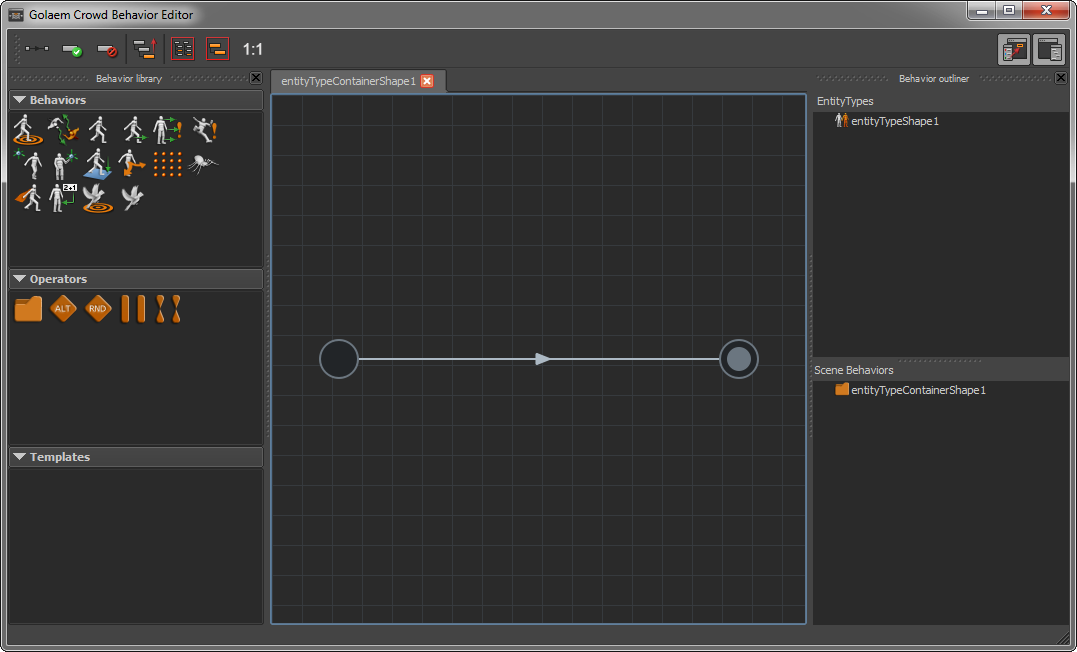
Task: Select the figure with 2+1 badge
Action: tap(63, 198)
